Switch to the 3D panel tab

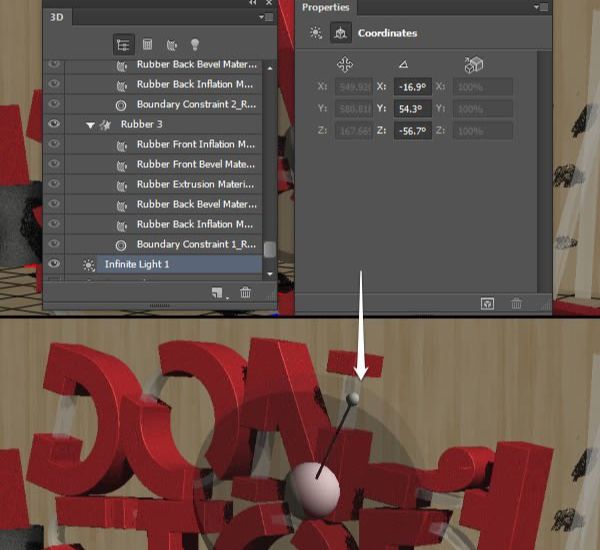[x=57, y=17]
